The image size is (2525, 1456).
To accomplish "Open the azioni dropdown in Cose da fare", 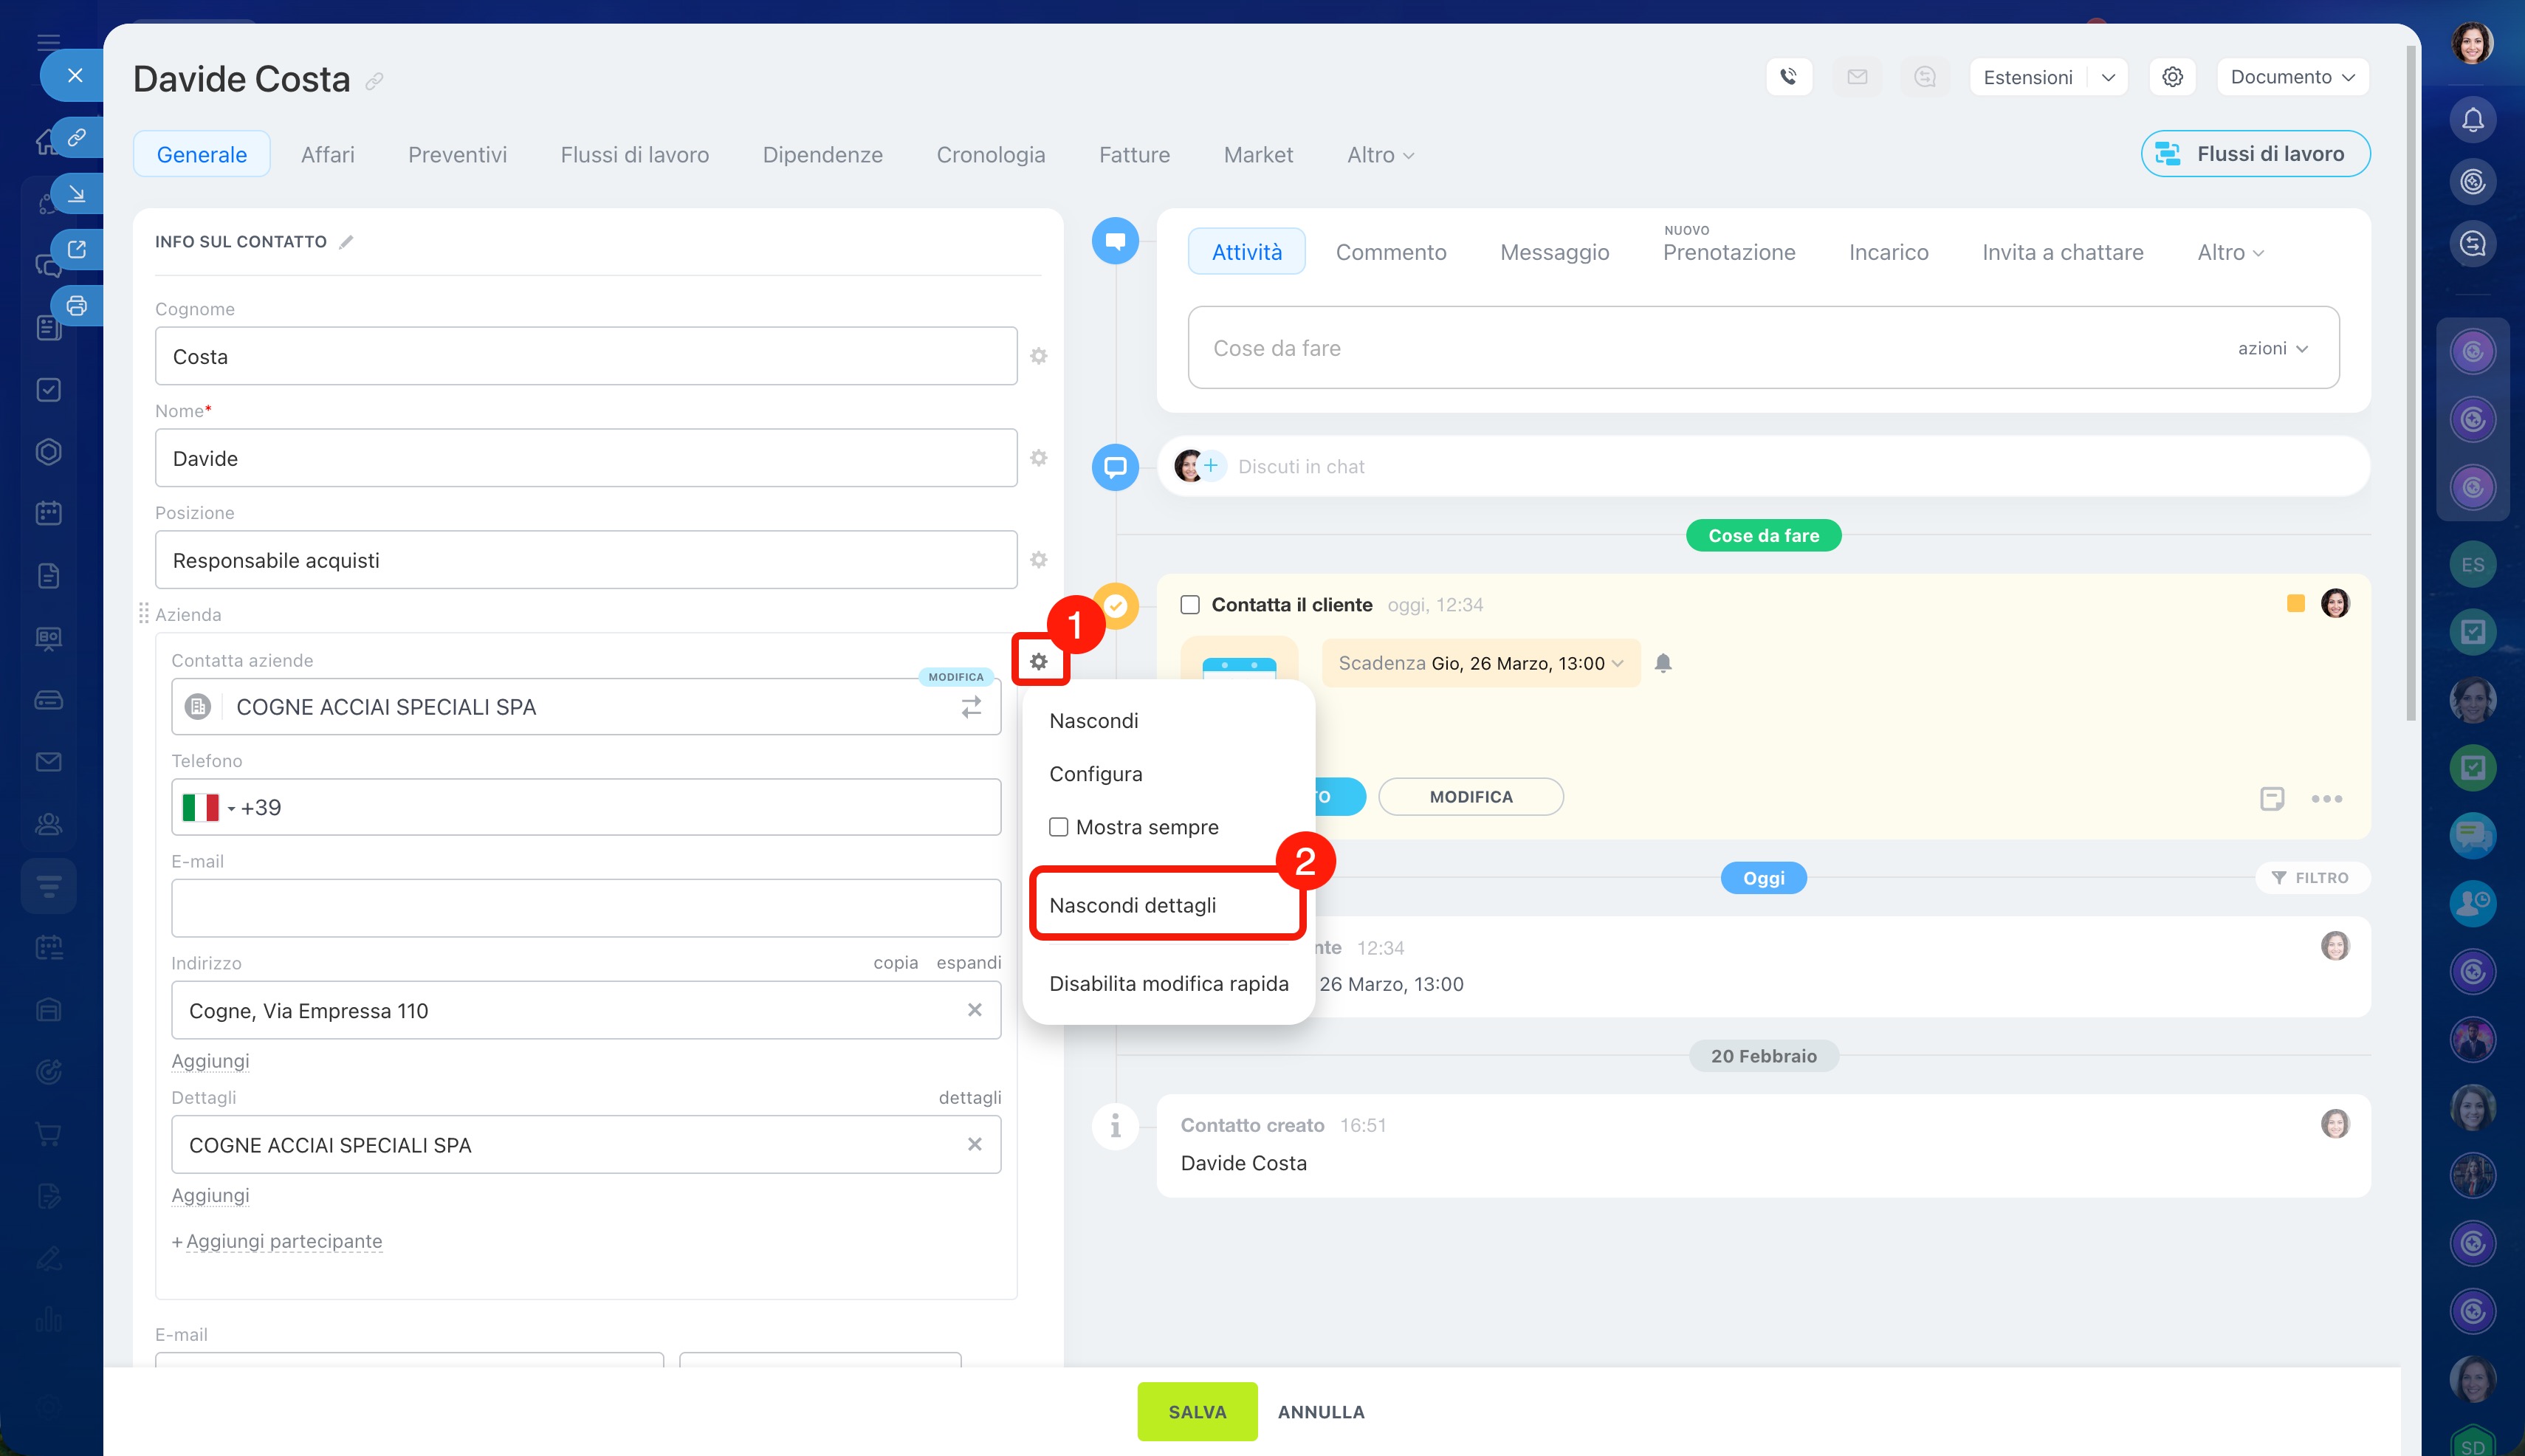I will [2272, 348].
